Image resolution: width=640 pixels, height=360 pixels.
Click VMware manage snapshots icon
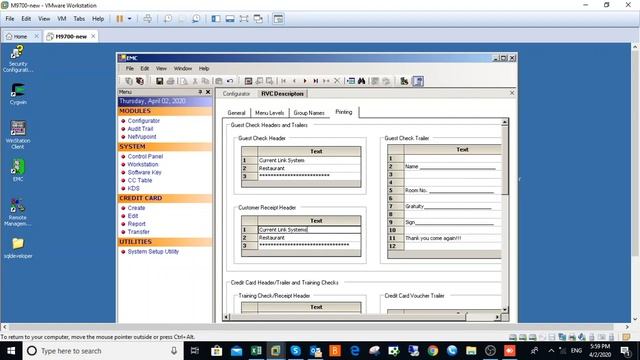pos(196,19)
